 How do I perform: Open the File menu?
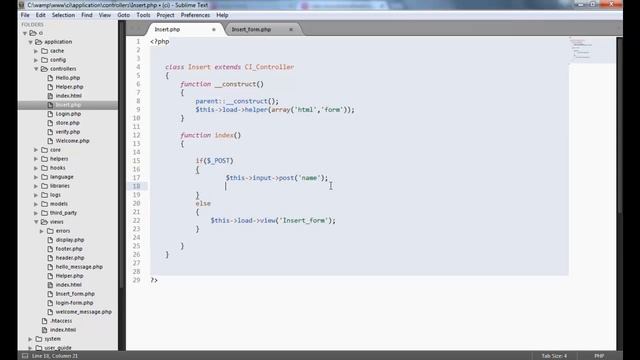point(25,15)
